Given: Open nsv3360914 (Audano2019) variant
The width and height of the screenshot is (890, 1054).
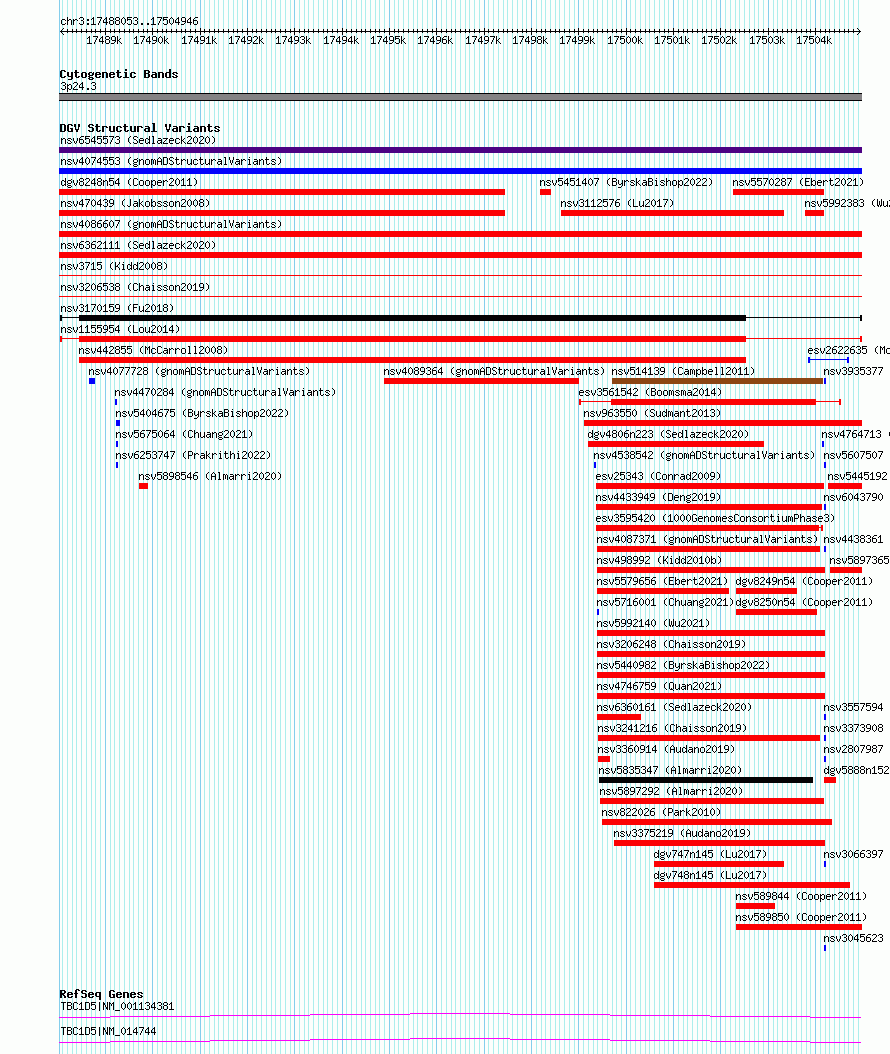Looking at the screenshot, I should click(x=666, y=749).
